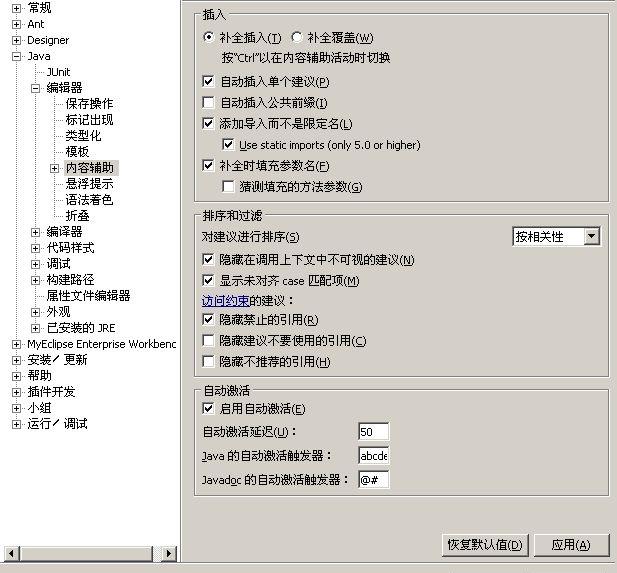This screenshot has height=573, width=617.
Task: Enable 隐藏不推荐的引用 checkbox
Action: tap(208, 361)
